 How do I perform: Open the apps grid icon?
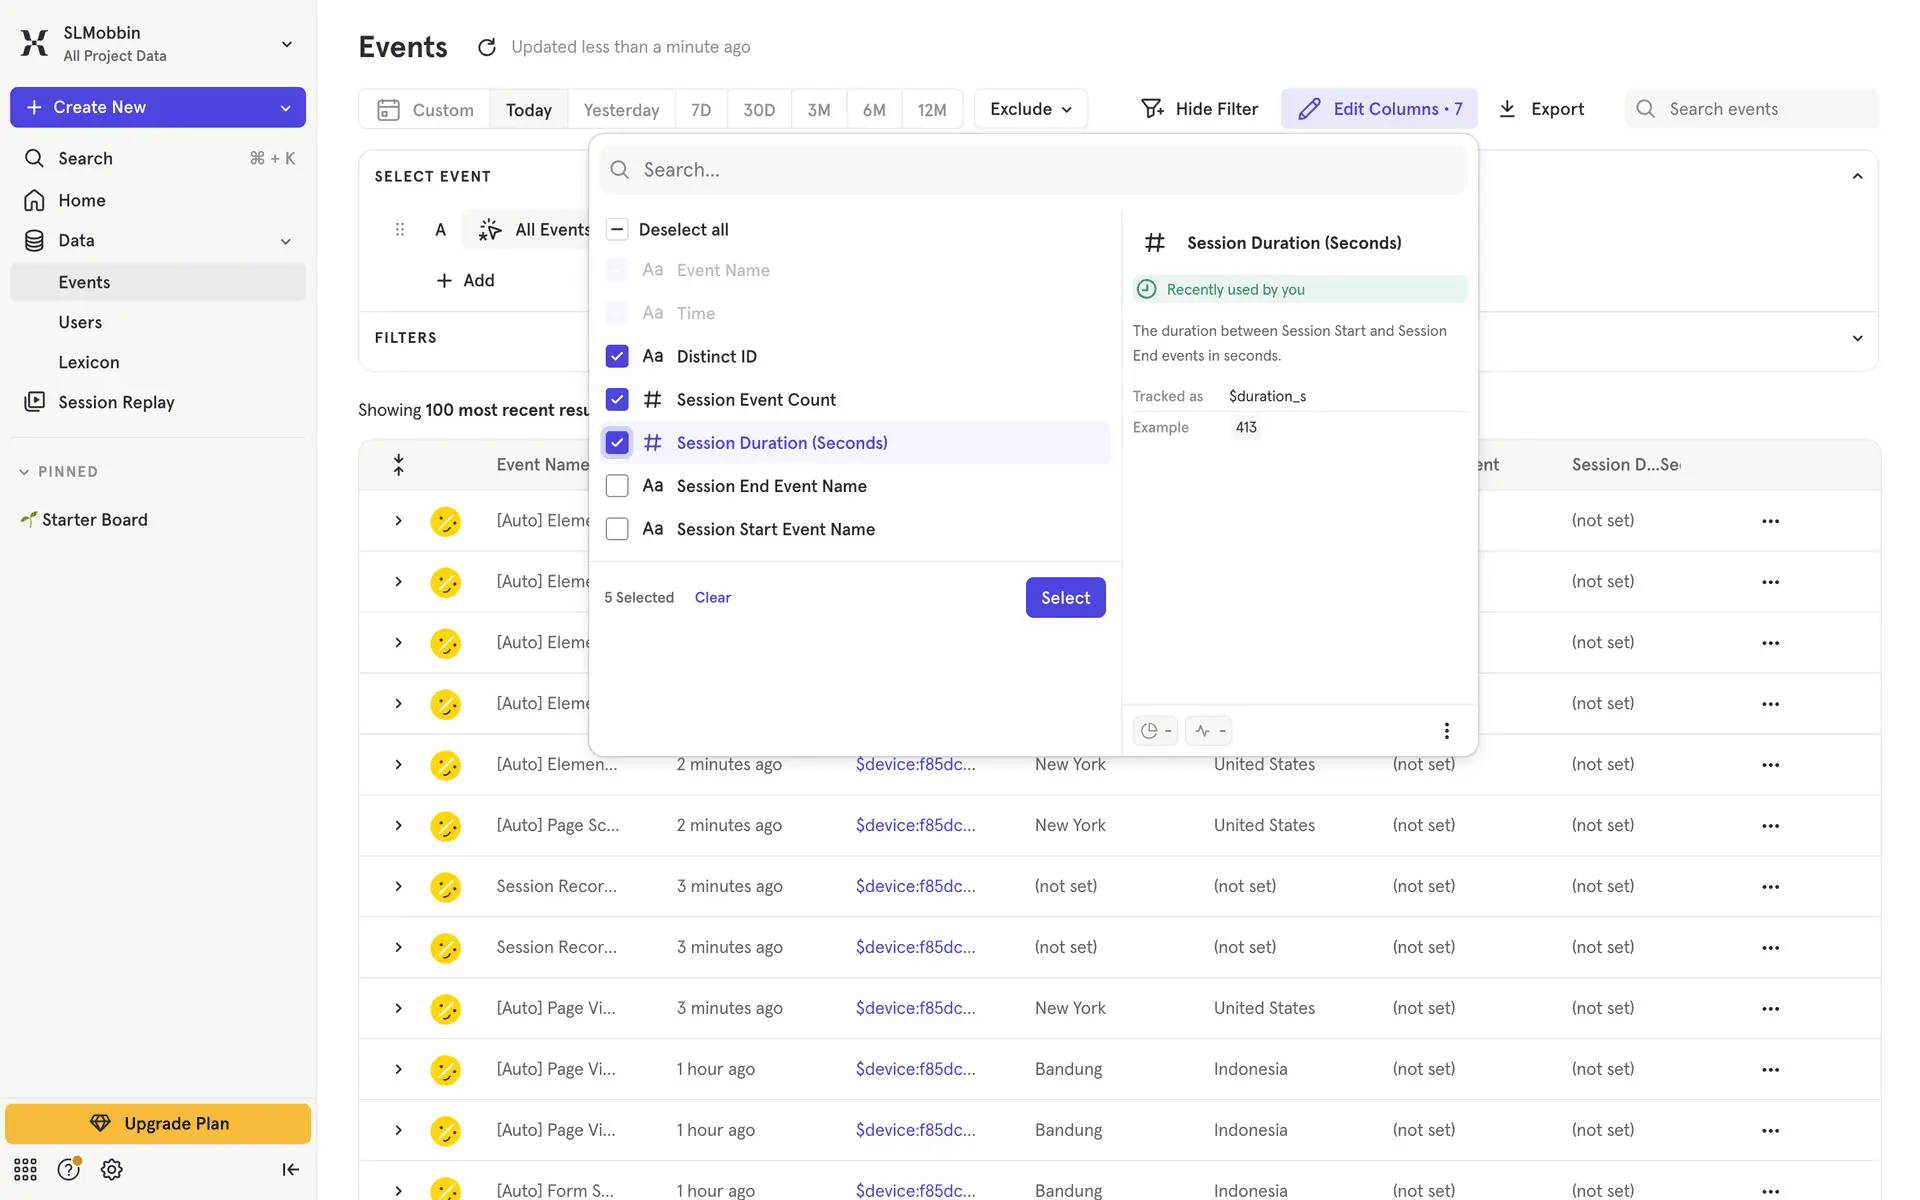[x=25, y=1169]
